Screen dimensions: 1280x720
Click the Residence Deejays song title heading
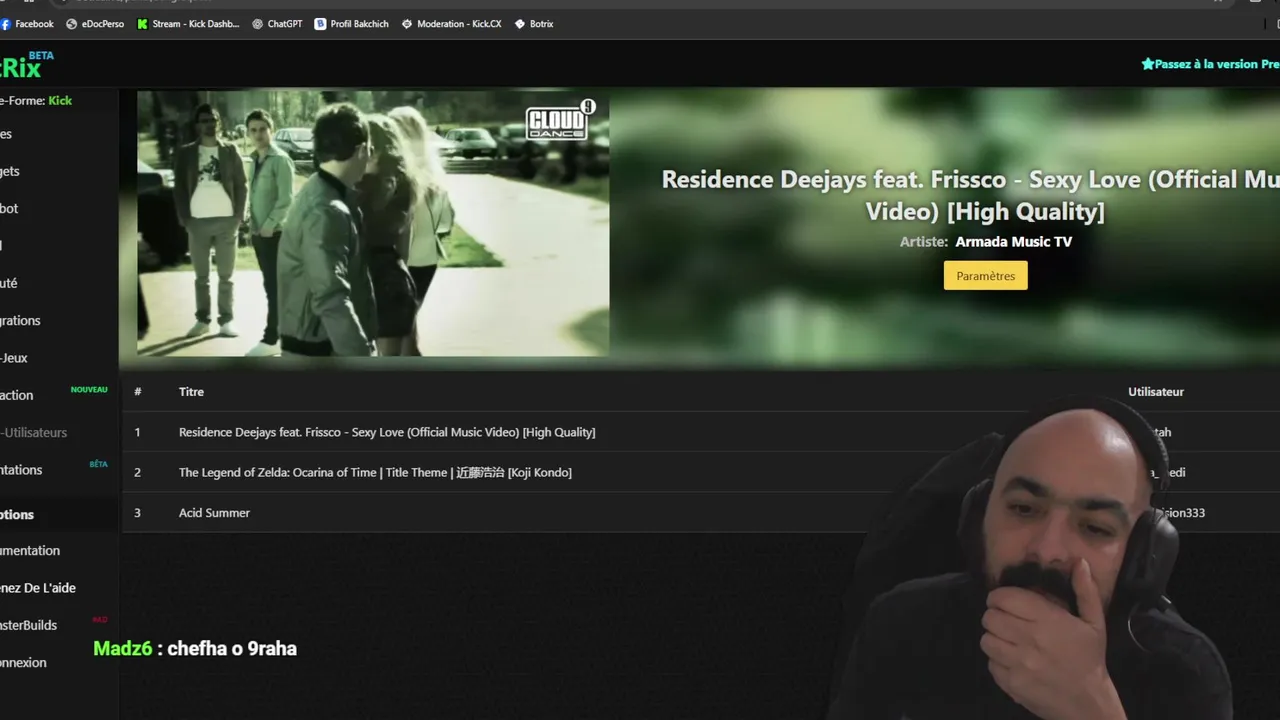[970, 195]
